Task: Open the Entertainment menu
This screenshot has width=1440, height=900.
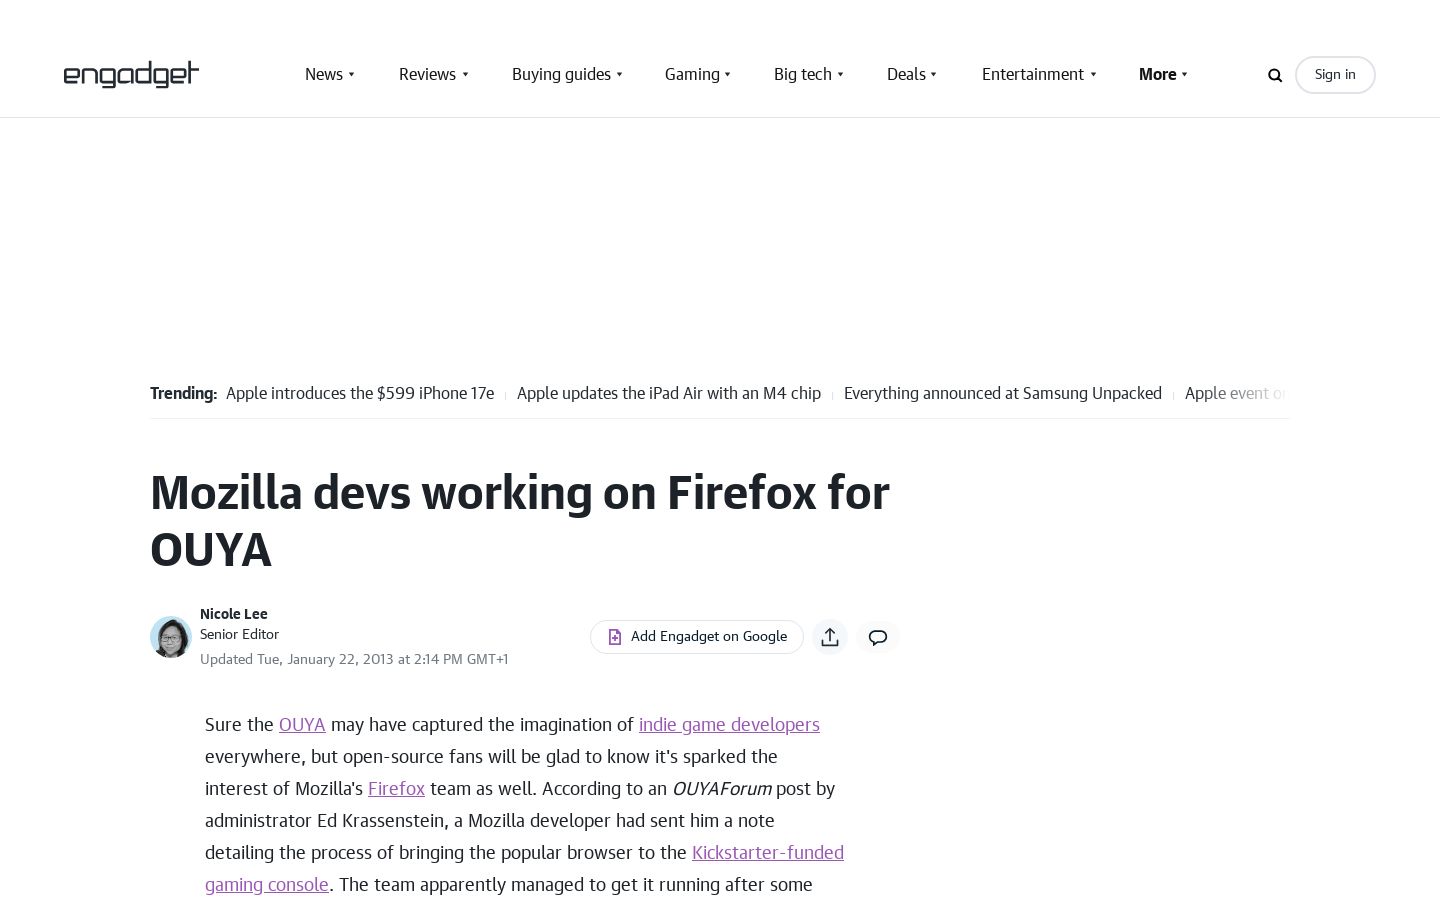Action: tap(1033, 74)
